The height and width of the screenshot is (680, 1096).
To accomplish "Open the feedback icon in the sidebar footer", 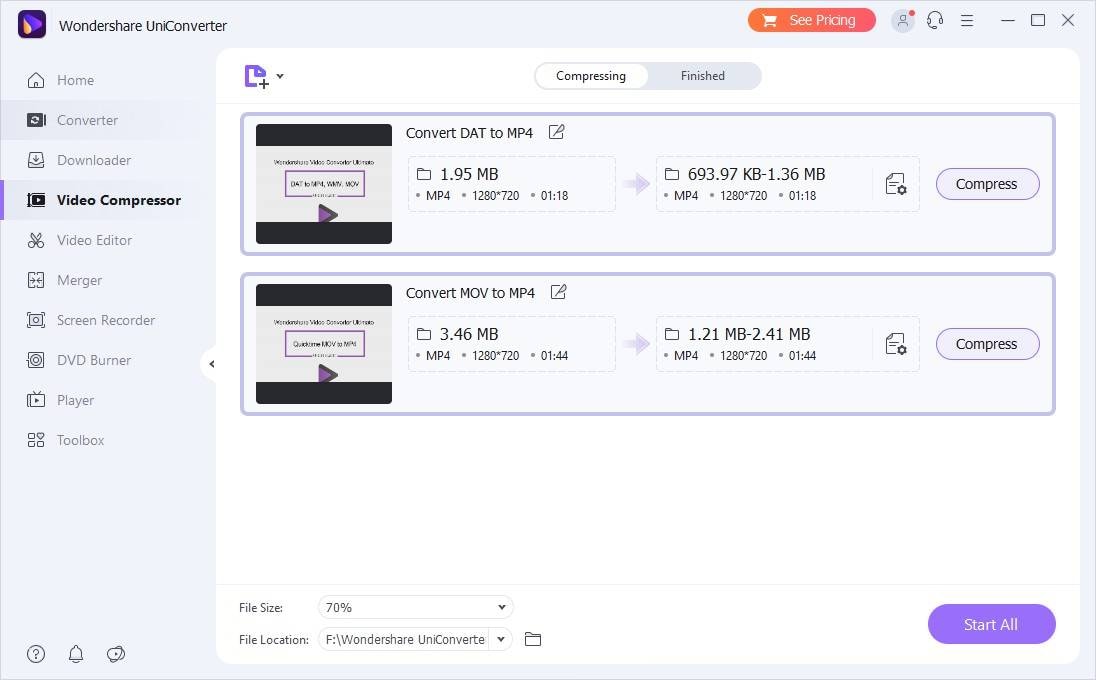I will [x=116, y=654].
